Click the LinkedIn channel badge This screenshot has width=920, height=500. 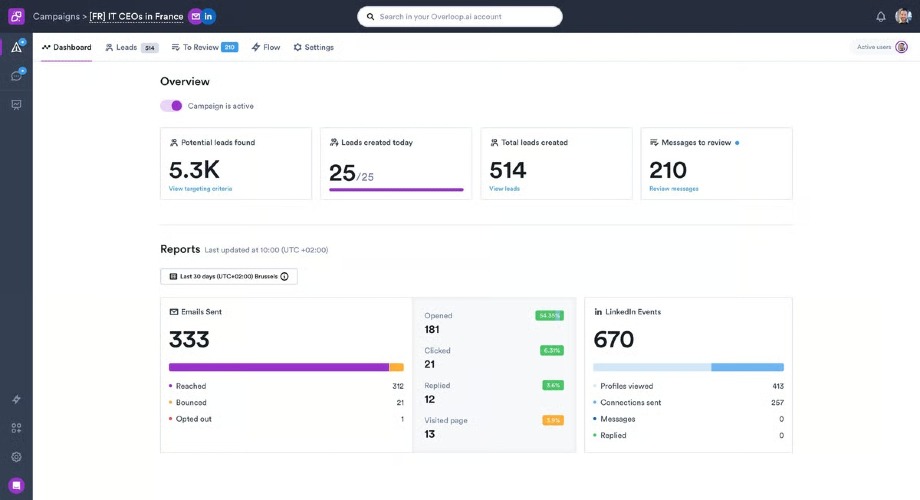[x=208, y=16]
